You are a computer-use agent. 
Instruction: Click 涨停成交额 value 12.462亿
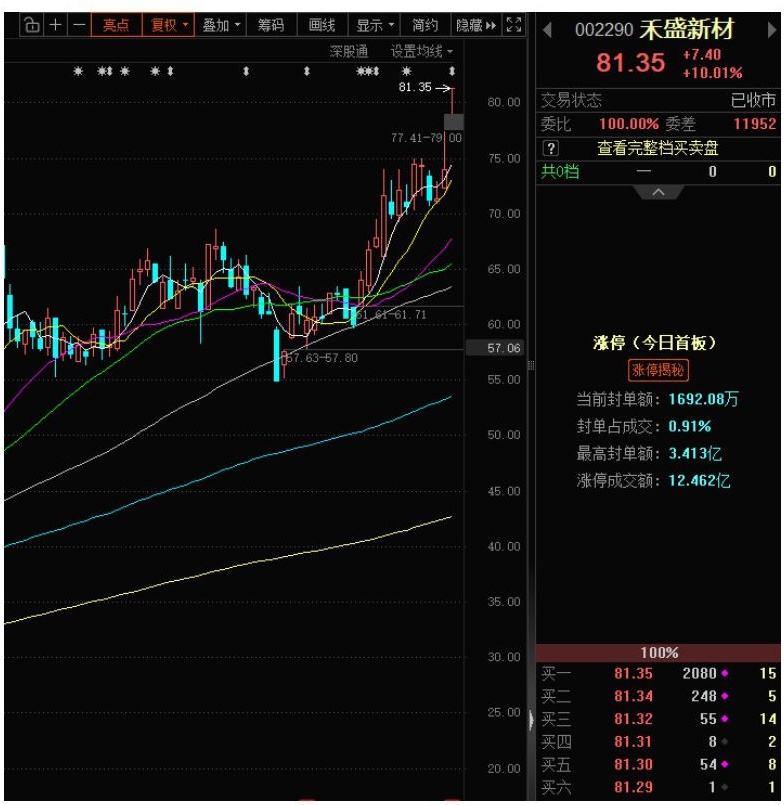coord(699,481)
